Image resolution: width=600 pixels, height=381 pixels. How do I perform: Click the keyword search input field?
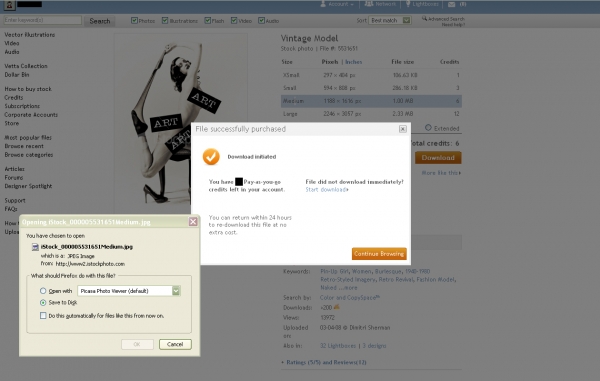tap(42, 20)
